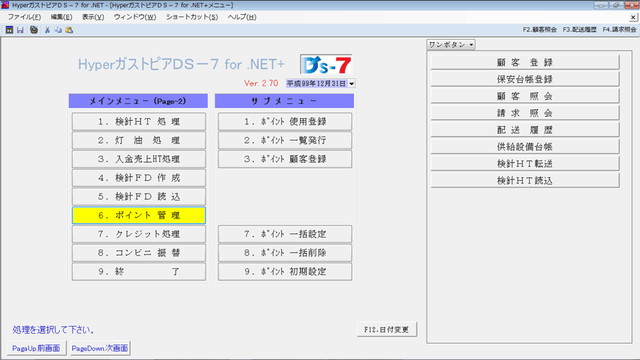The width and height of the screenshot is (640, 360).
Task: Click 検針HT転送 button
Action: [x=524, y=164]
